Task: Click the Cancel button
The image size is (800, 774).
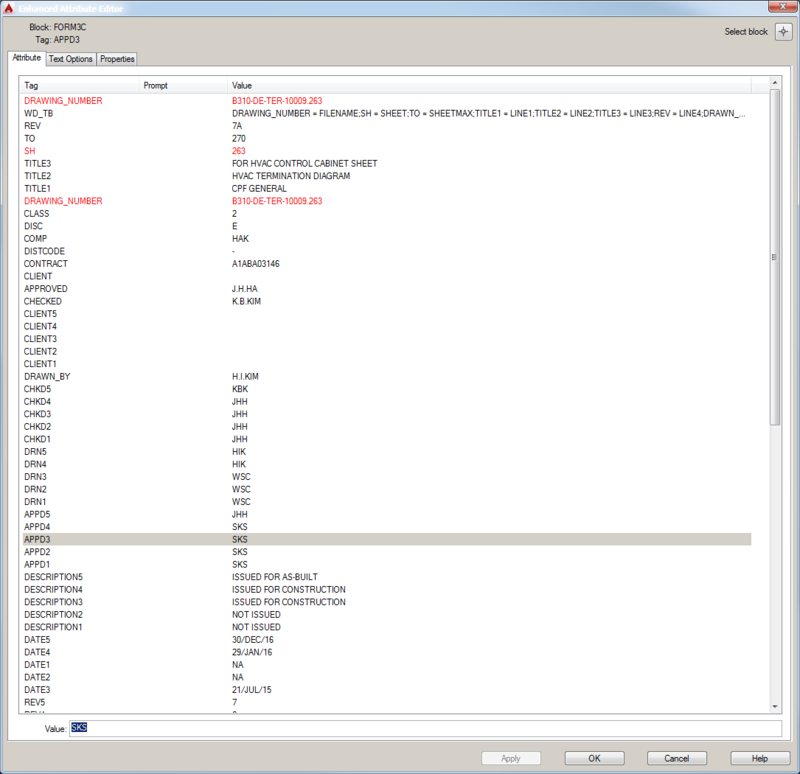Action: tap(677, 758)
